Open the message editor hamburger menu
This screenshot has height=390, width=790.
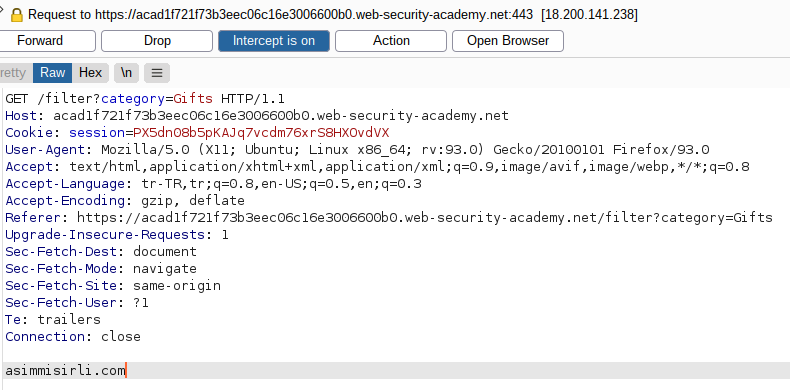(157, 73)
